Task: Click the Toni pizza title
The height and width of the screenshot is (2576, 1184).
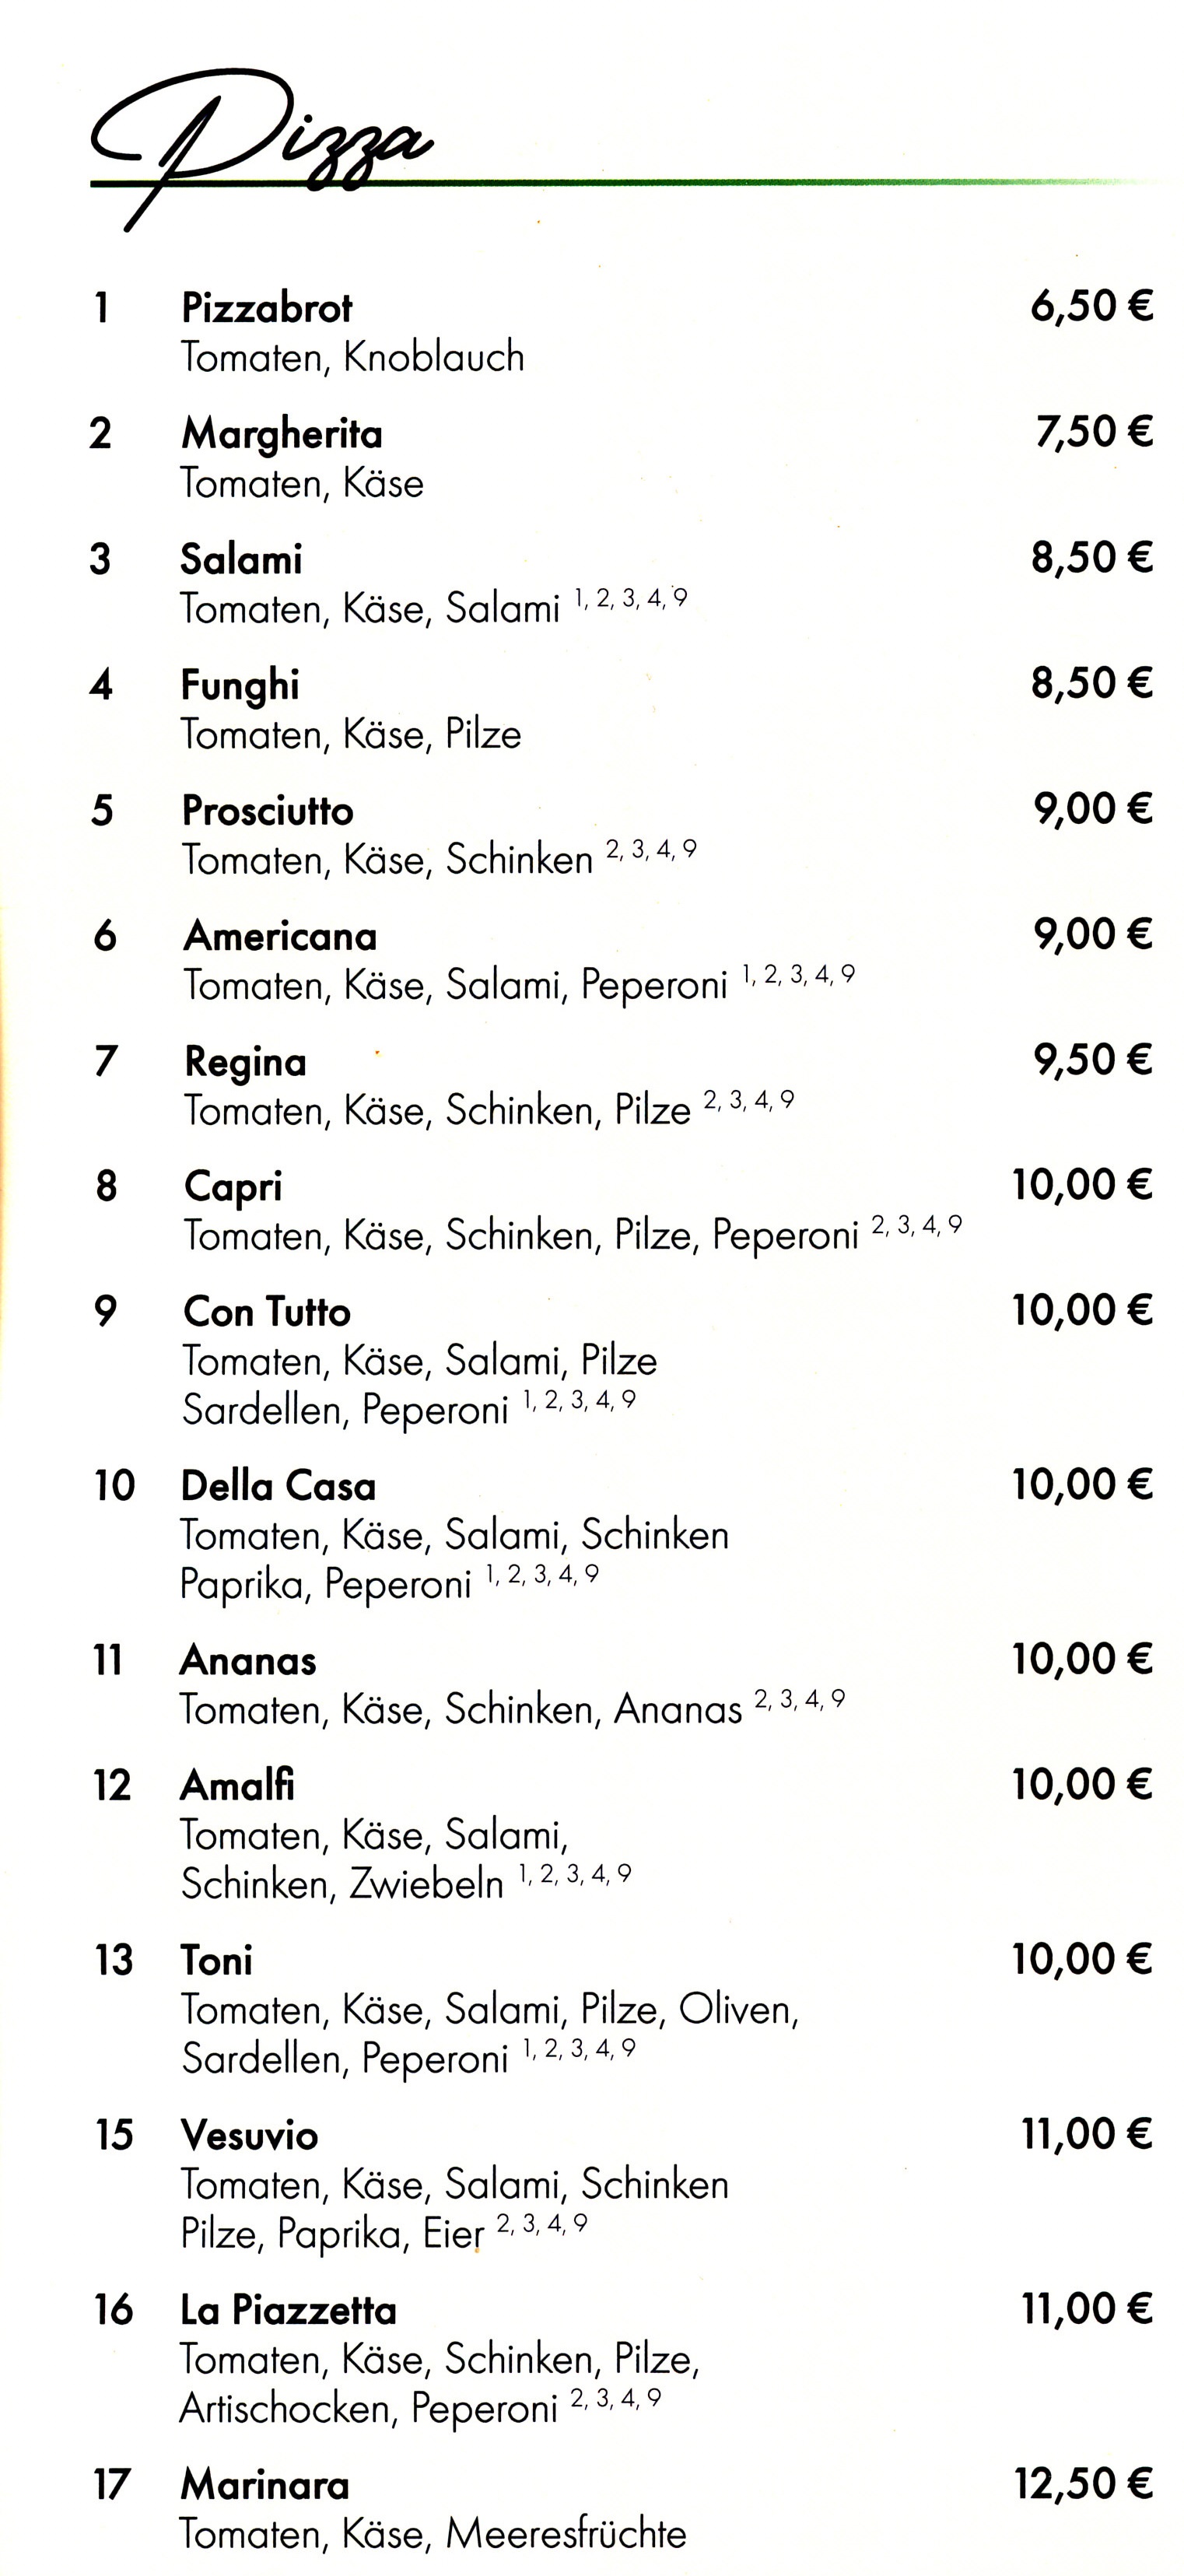Action: 216,1961
